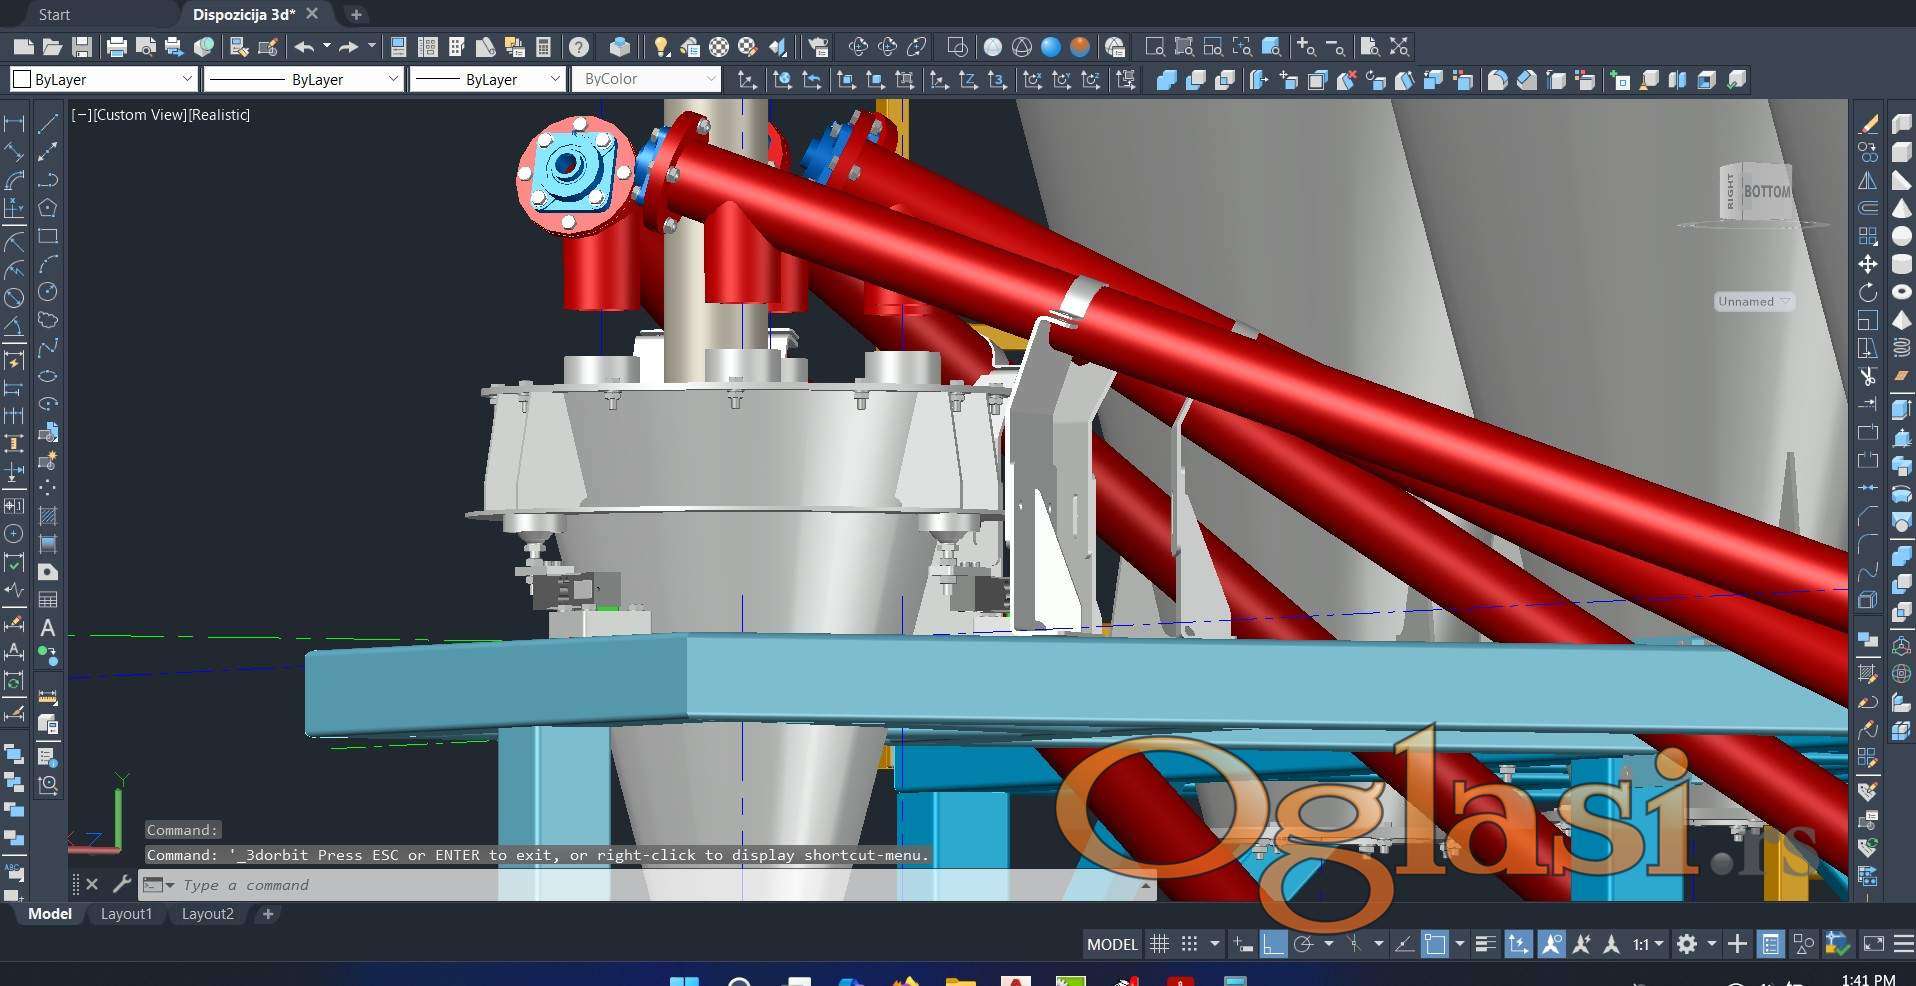Select the Line tool in left toolbar
This screenshot has height=986, width=1916.
[47, 124]
